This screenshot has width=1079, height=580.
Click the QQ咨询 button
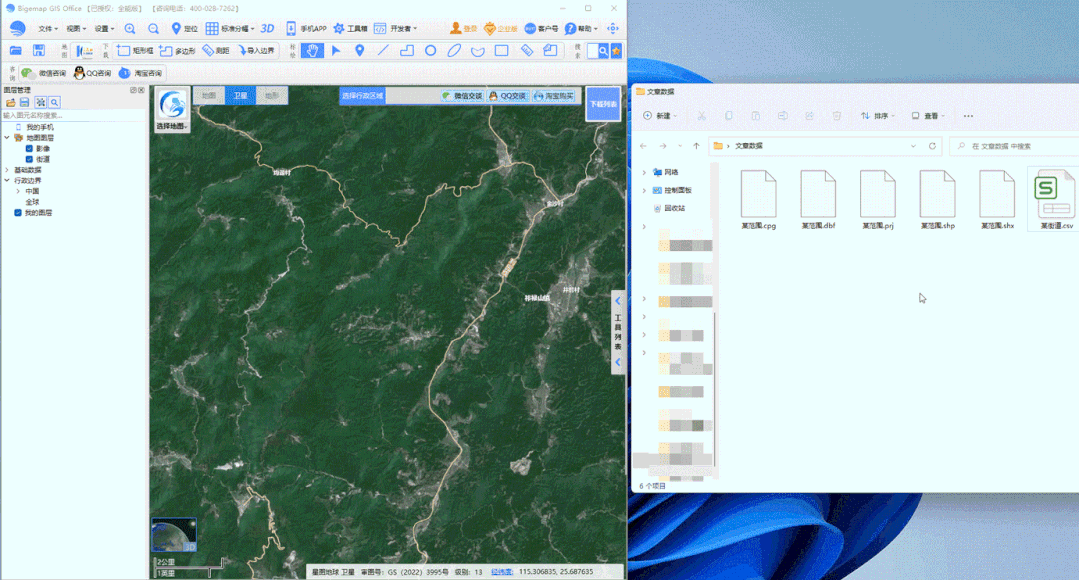[x=92, y=73]
